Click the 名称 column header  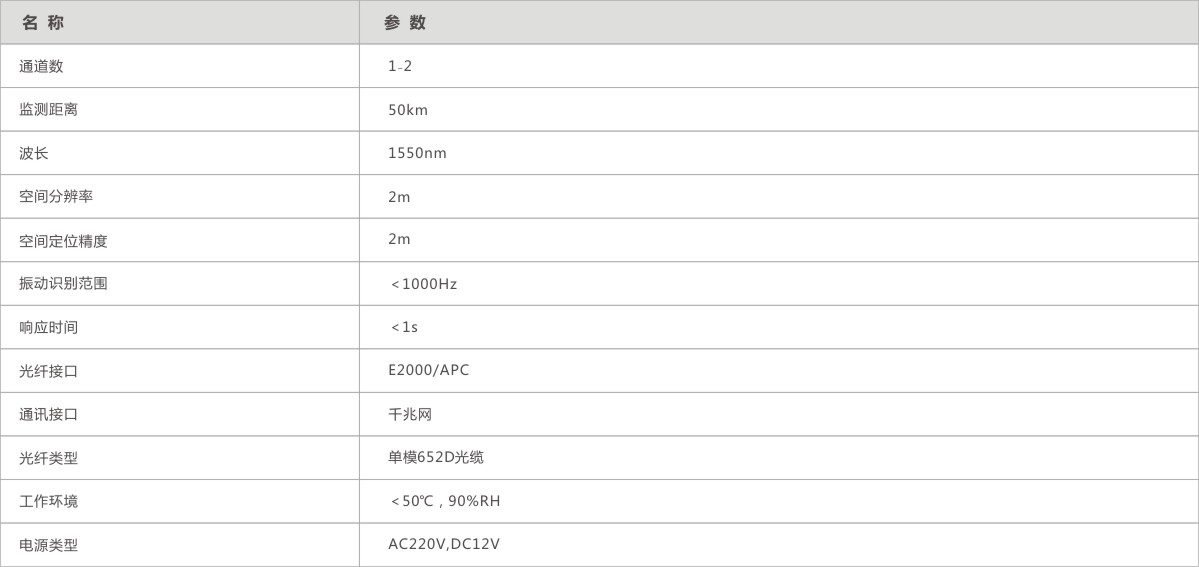(43, 22)
